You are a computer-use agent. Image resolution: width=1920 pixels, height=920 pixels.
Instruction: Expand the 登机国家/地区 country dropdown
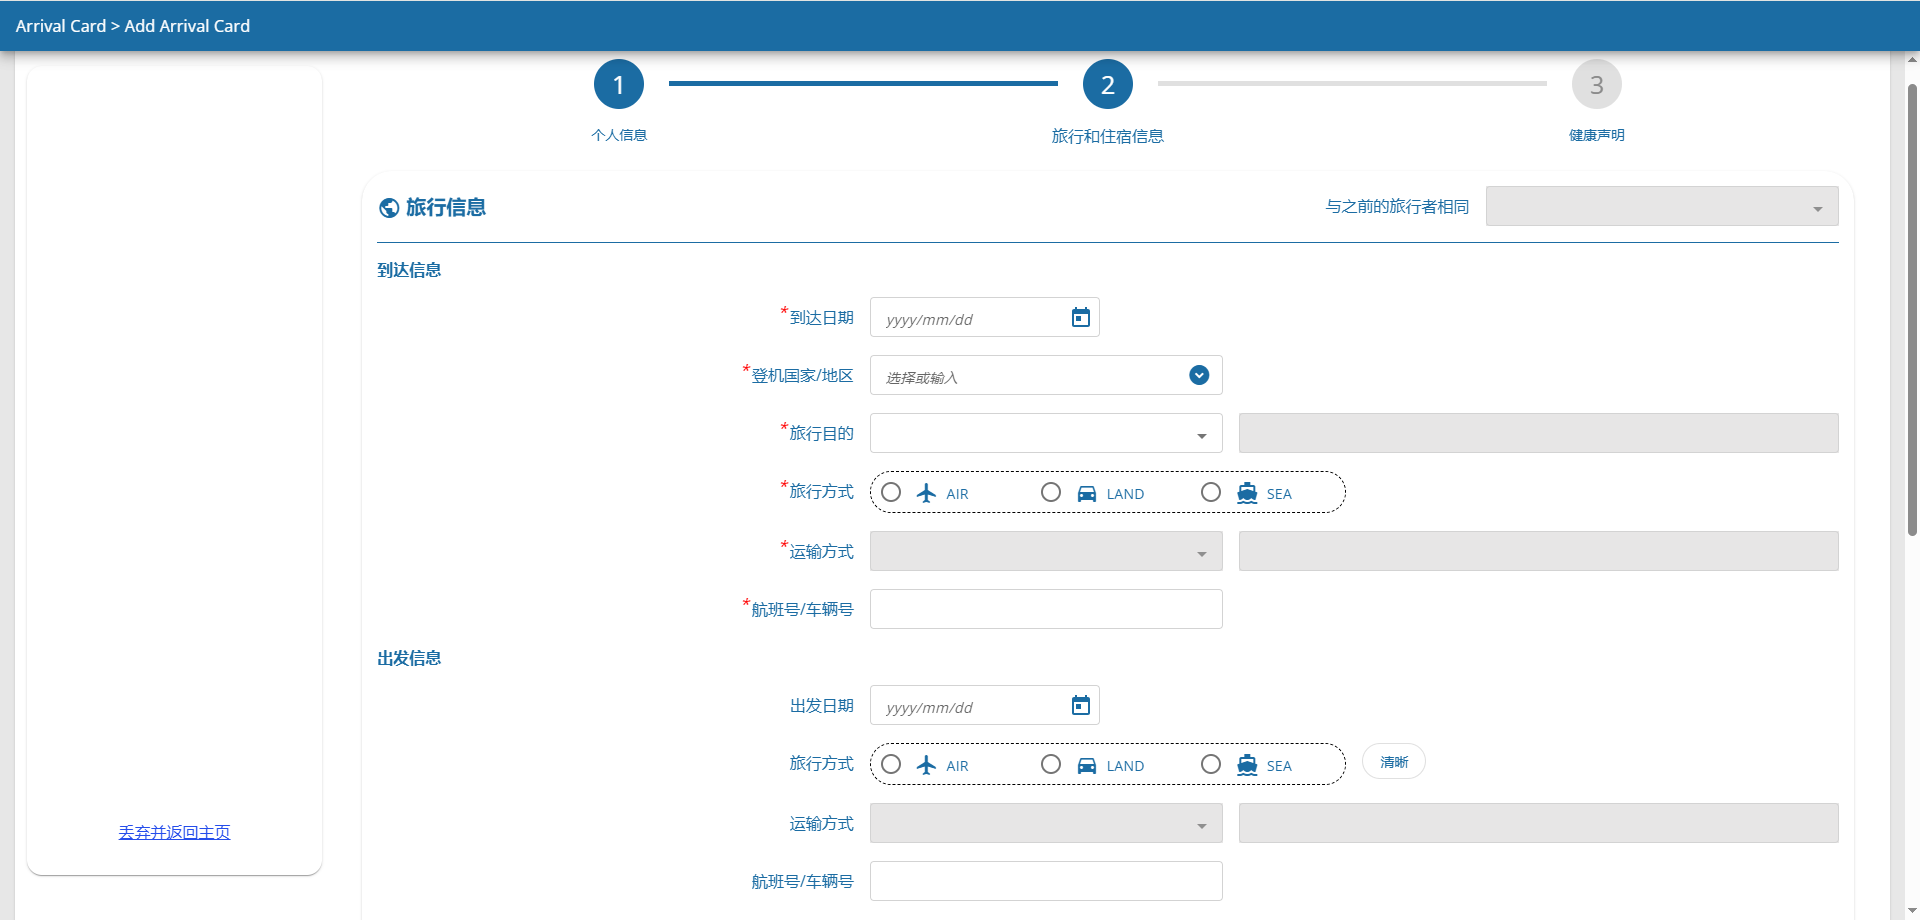(1199, 375)
